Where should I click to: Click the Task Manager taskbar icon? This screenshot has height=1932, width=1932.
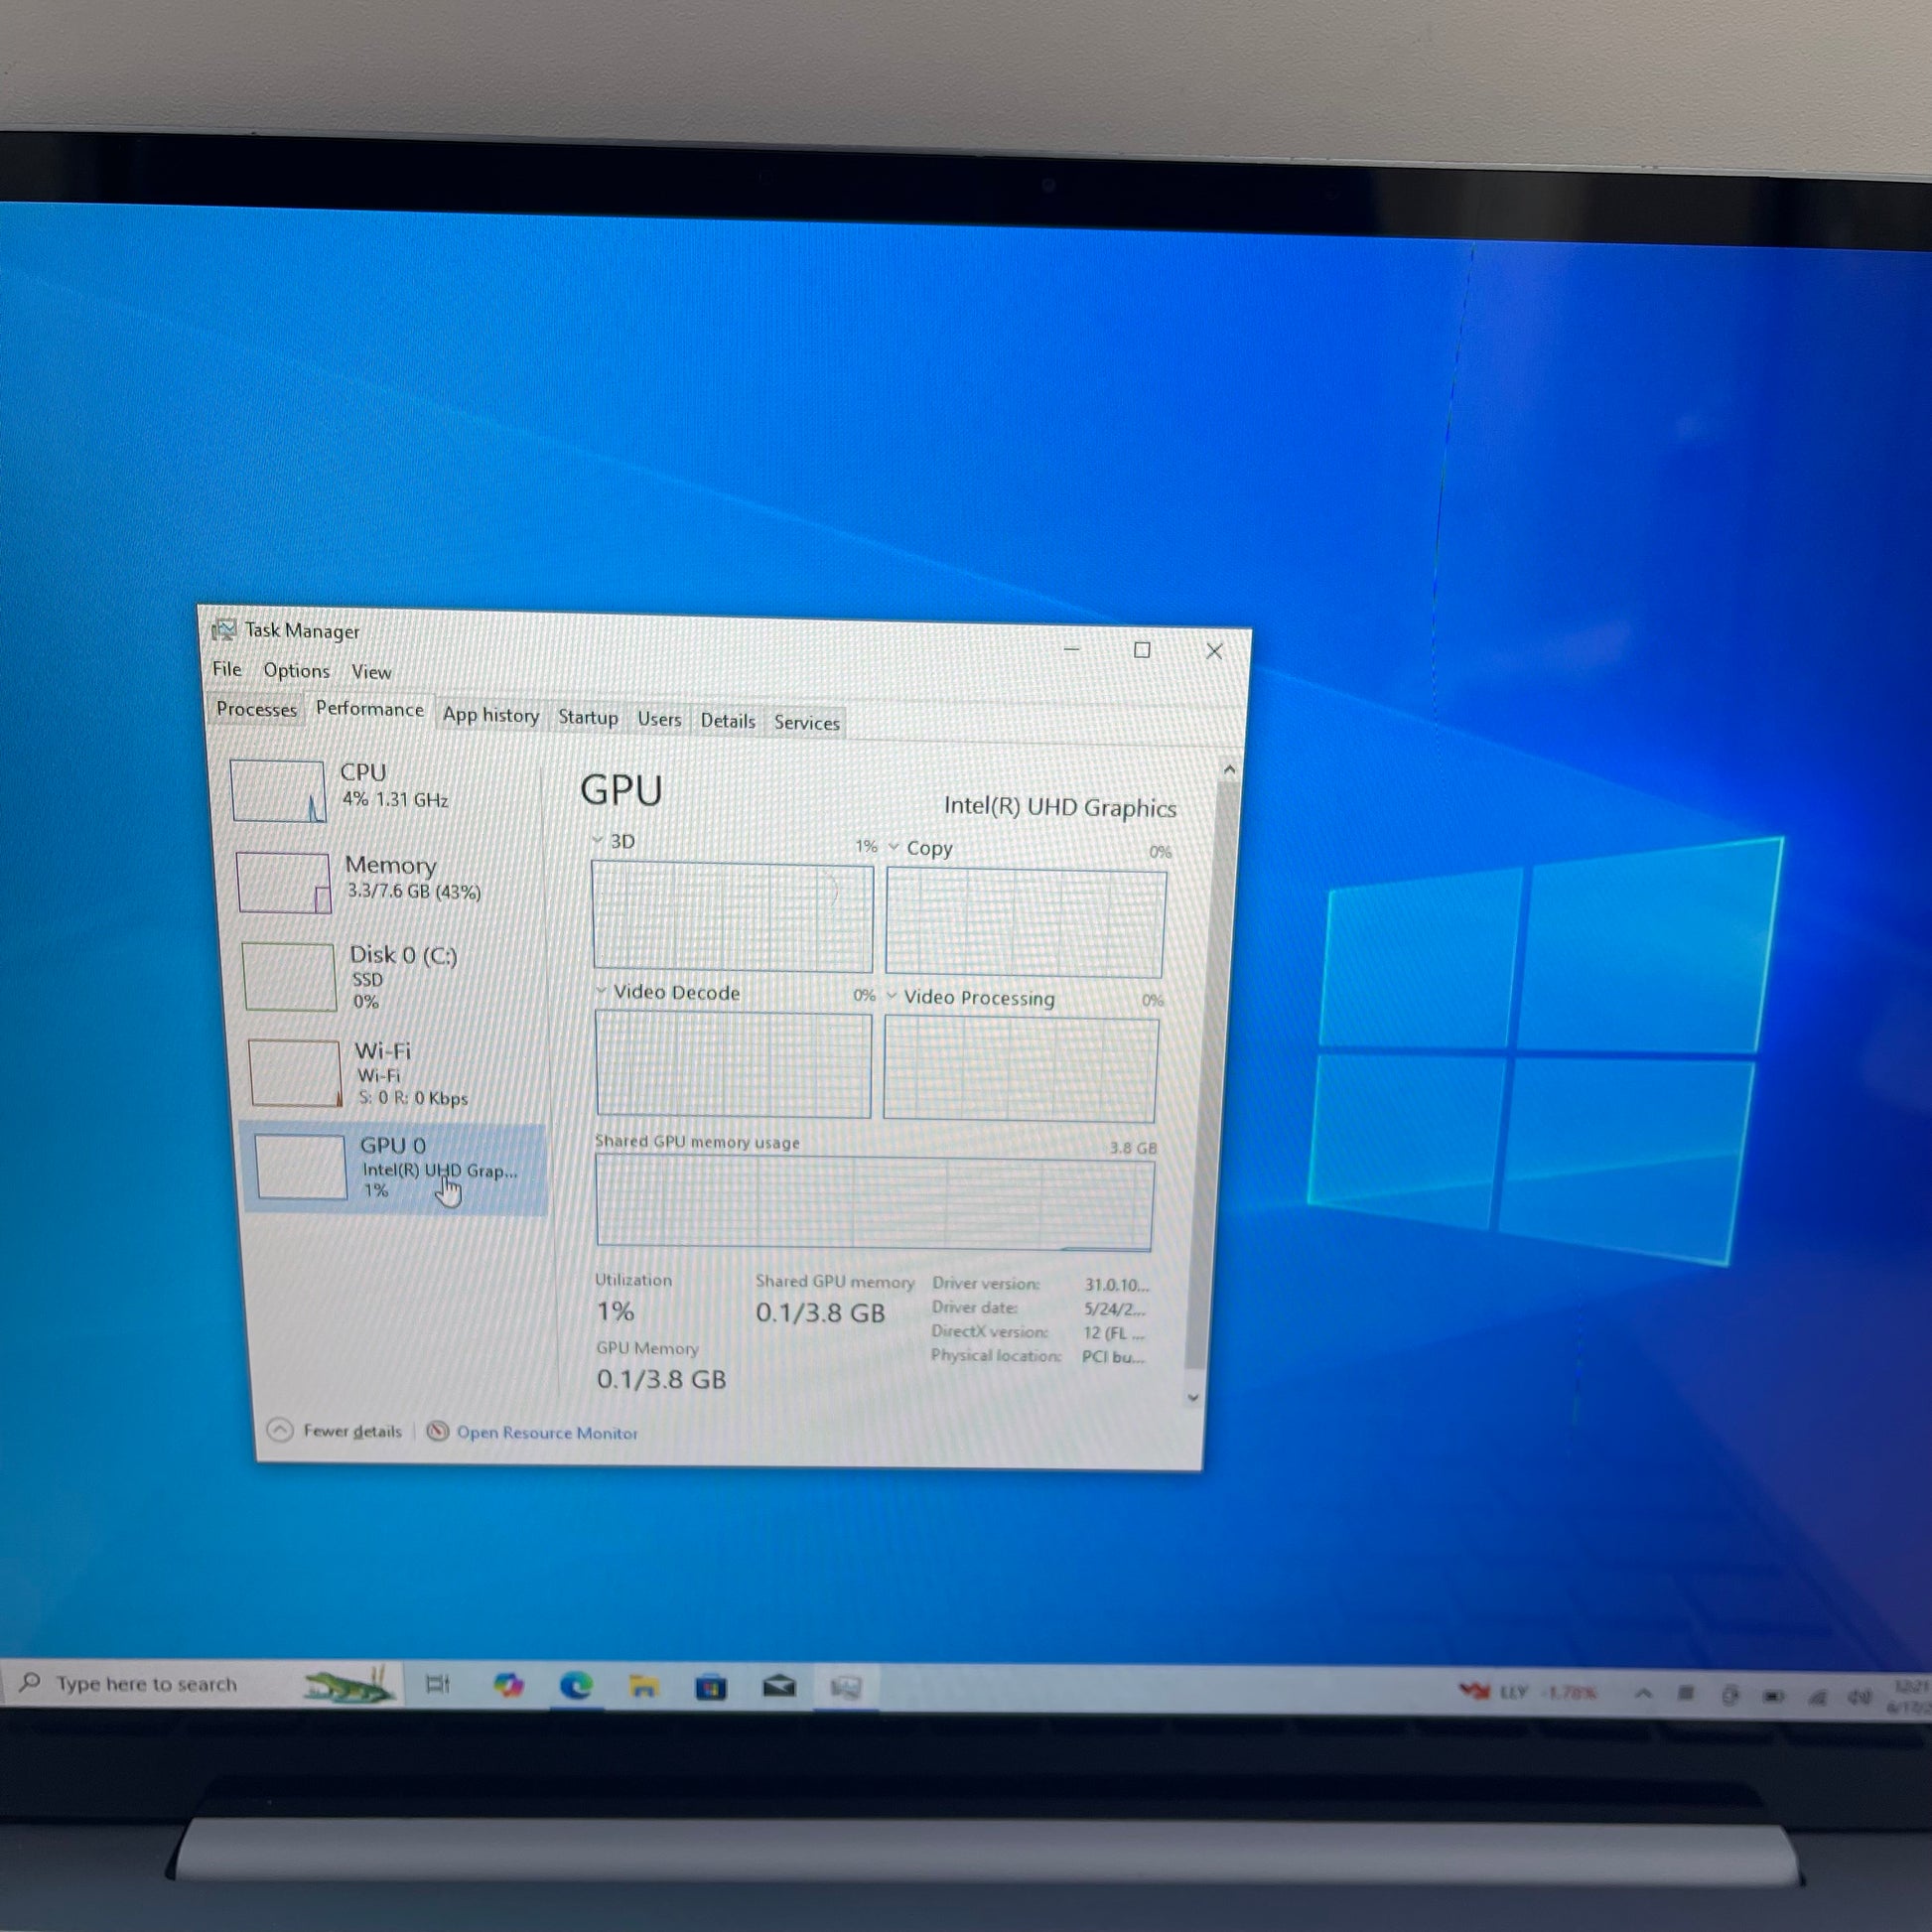846,1689
